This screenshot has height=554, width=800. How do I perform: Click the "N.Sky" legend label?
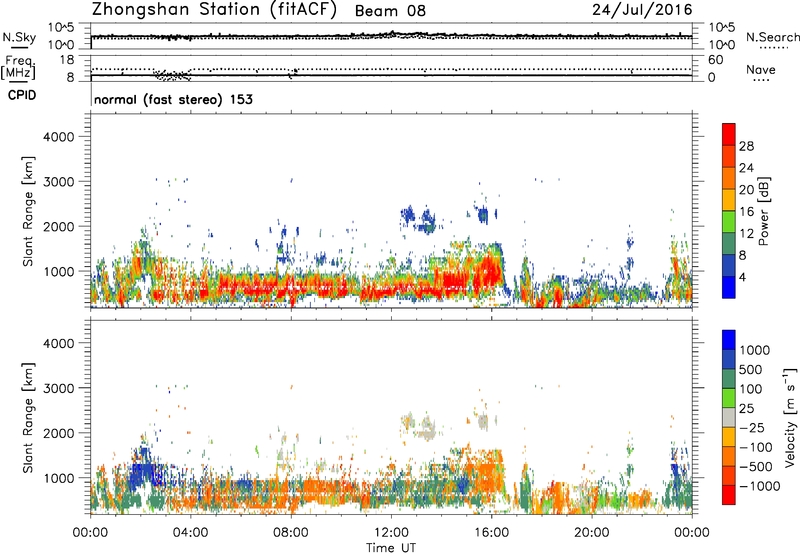pos(19,37)
